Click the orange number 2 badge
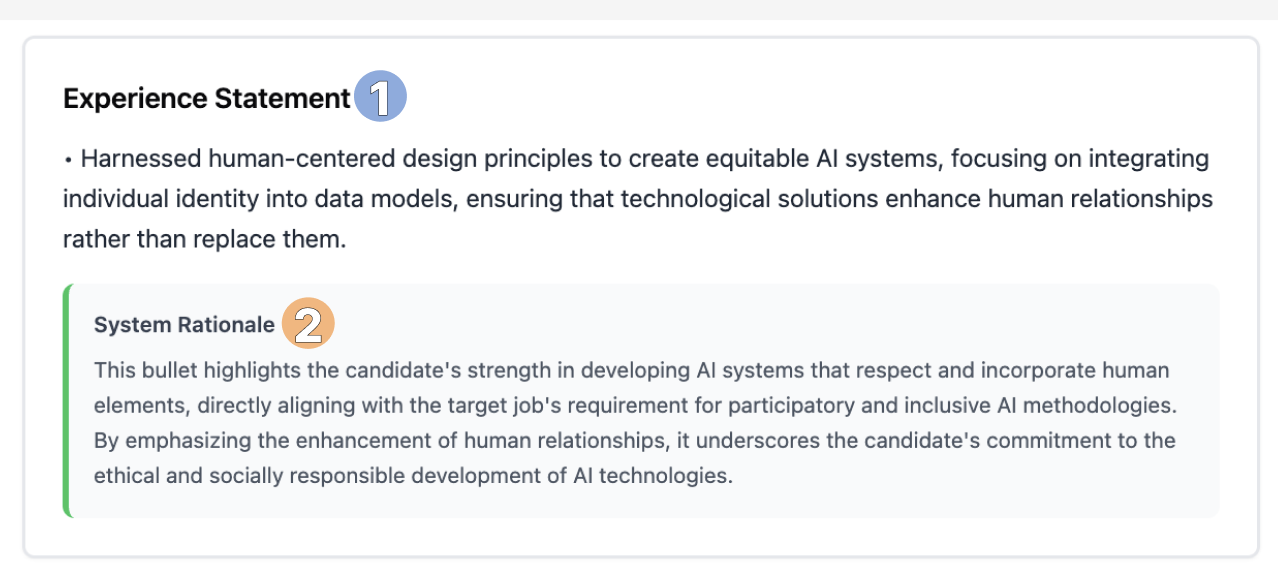 (307, 324)
